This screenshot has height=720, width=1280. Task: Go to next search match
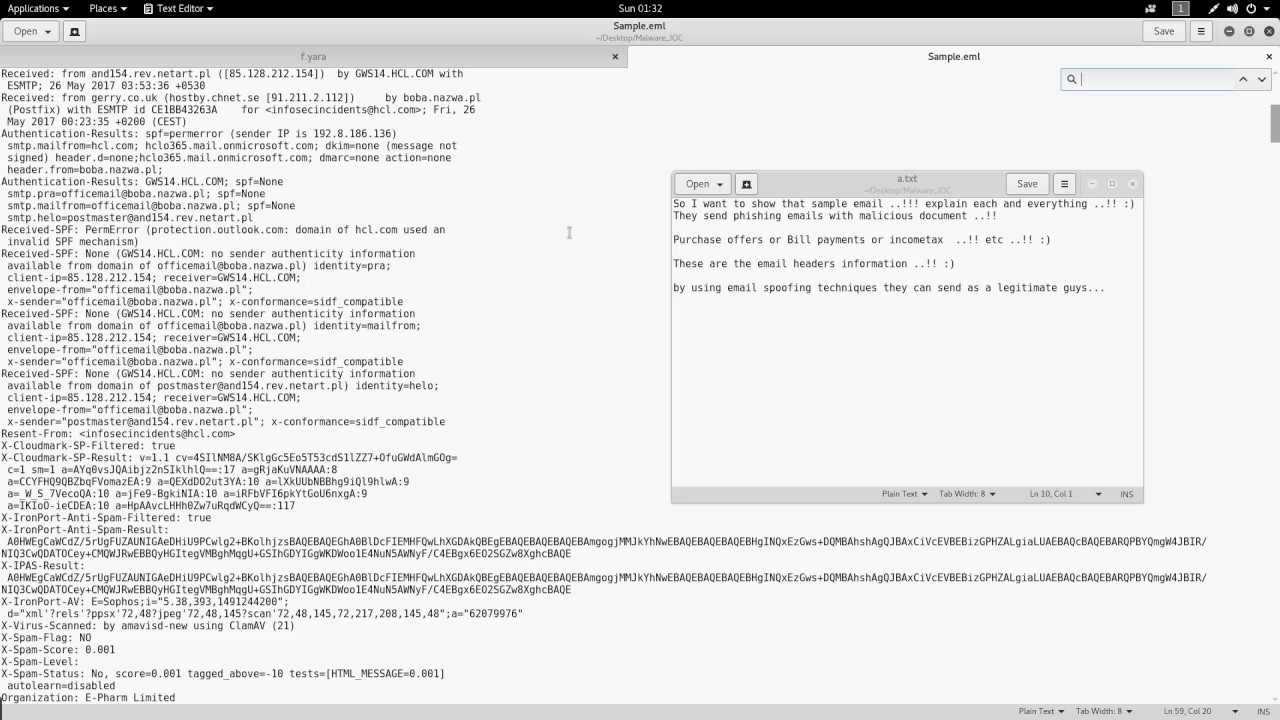1262,79
